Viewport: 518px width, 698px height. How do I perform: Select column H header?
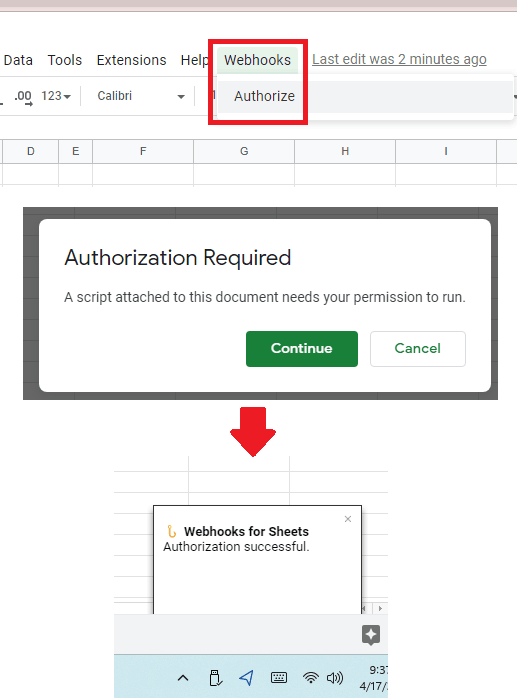(x=345, y=151)
